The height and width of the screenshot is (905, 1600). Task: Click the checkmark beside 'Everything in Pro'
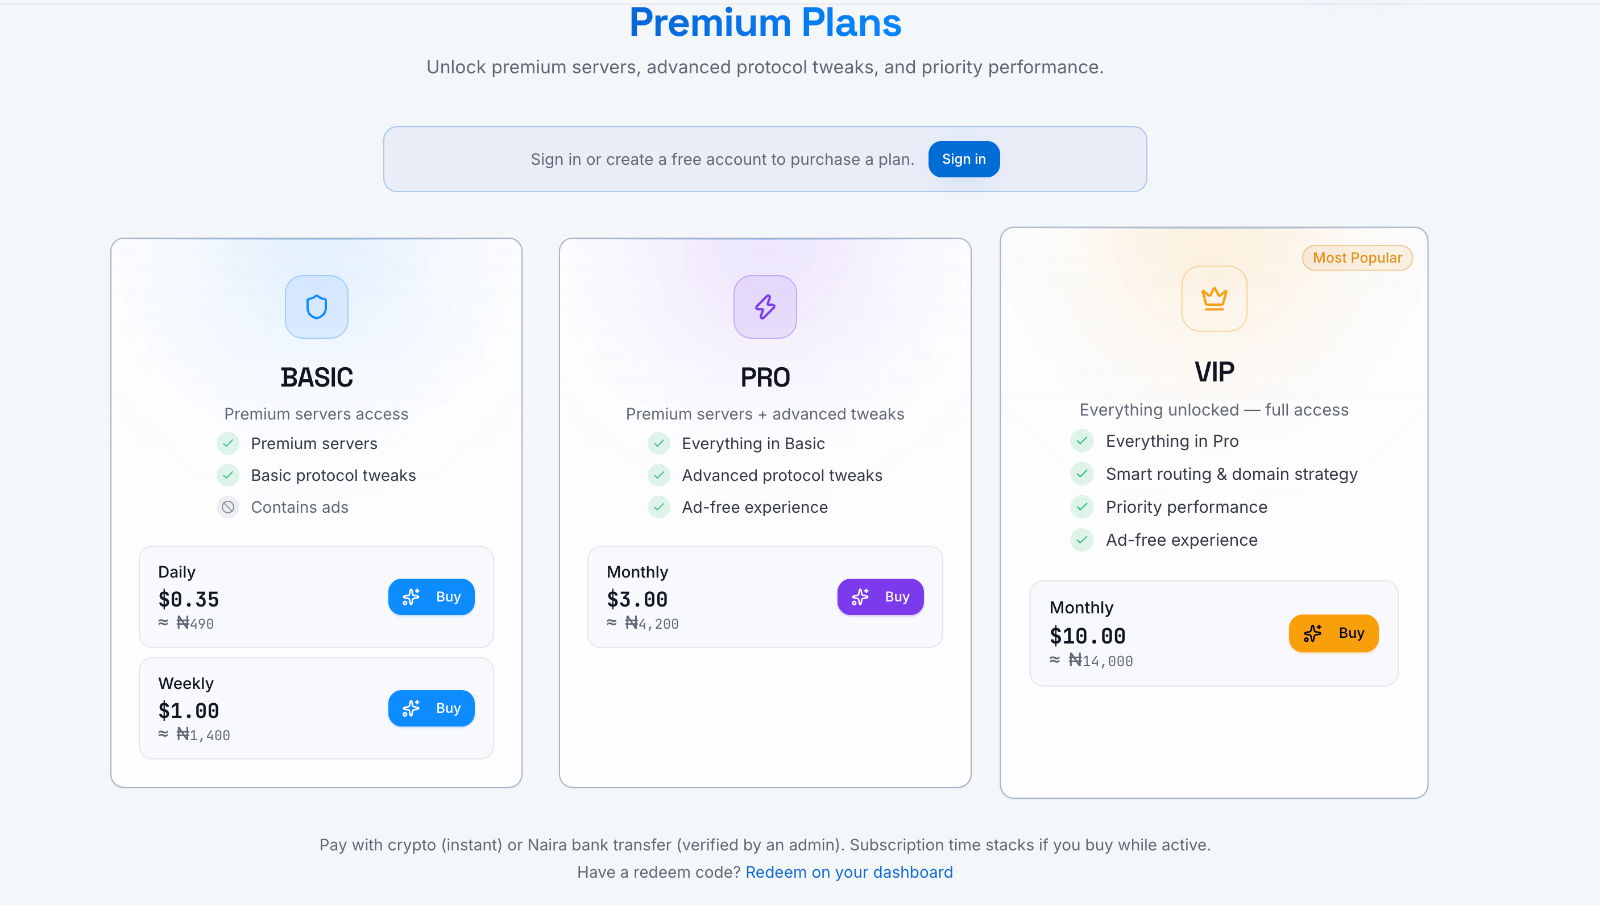tap(1082, 441)
